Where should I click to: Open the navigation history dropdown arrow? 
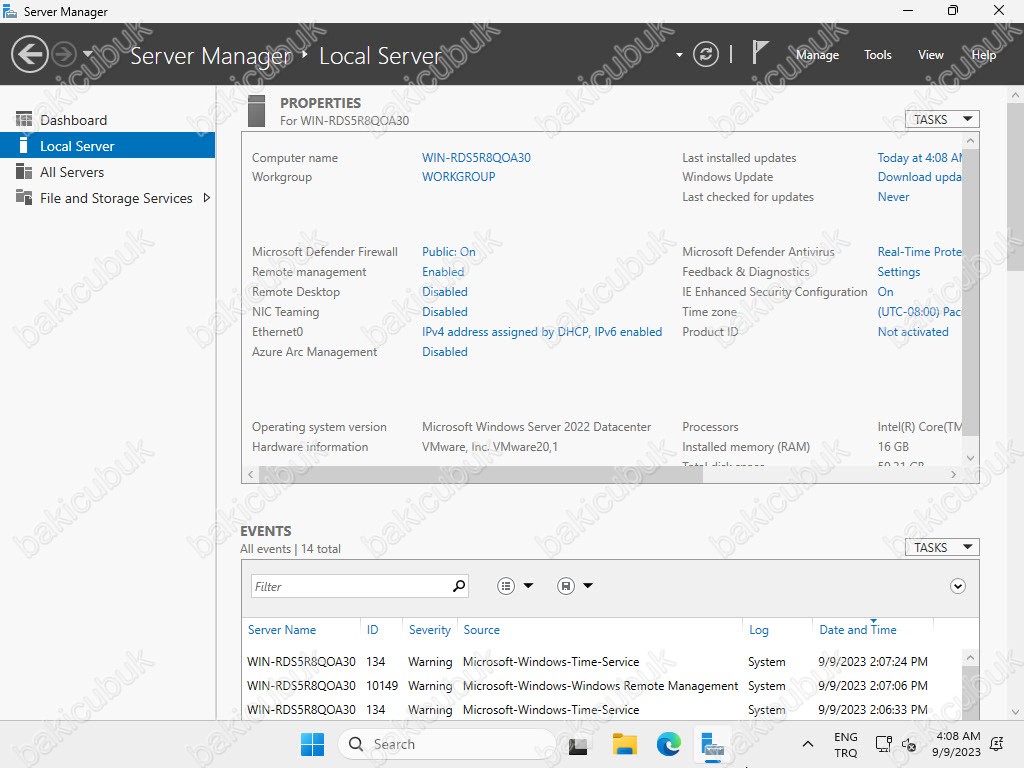click(88, 54)
